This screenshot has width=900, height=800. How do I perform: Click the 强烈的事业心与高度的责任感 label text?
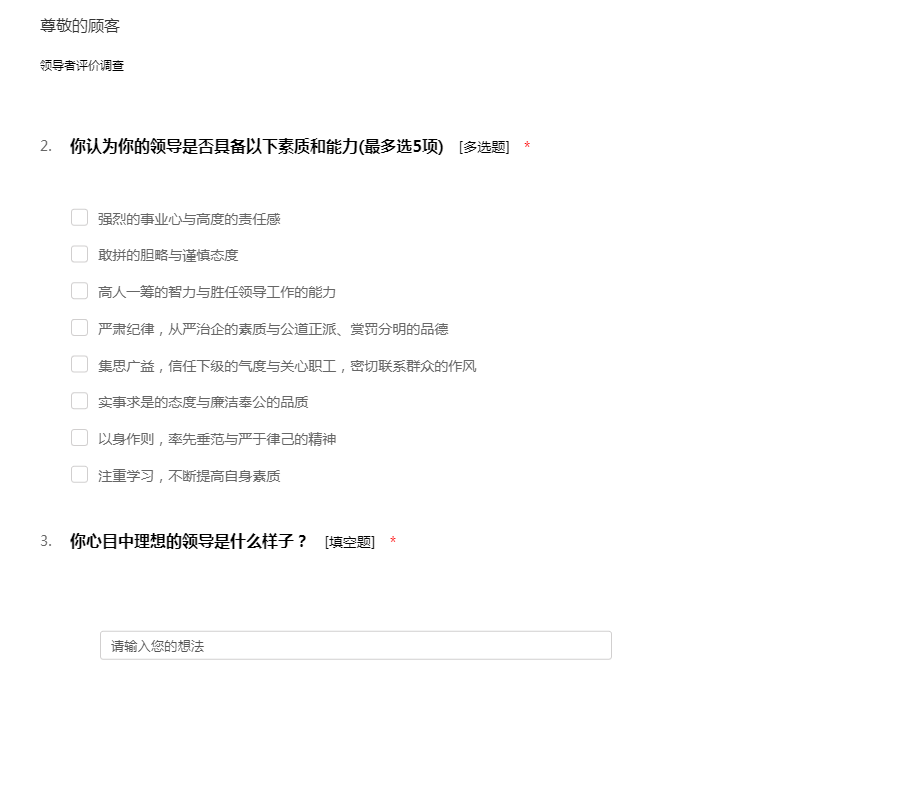(x=189, y=219)
